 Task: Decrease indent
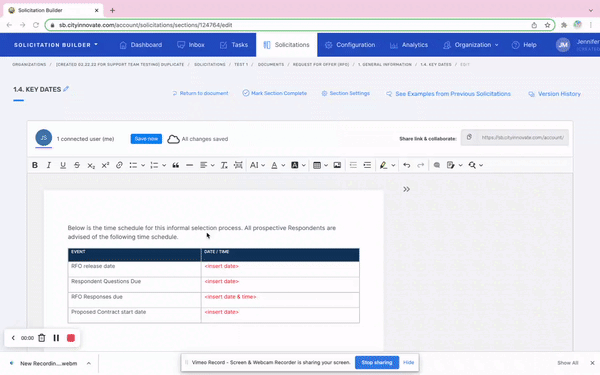[x=353, y=165]
